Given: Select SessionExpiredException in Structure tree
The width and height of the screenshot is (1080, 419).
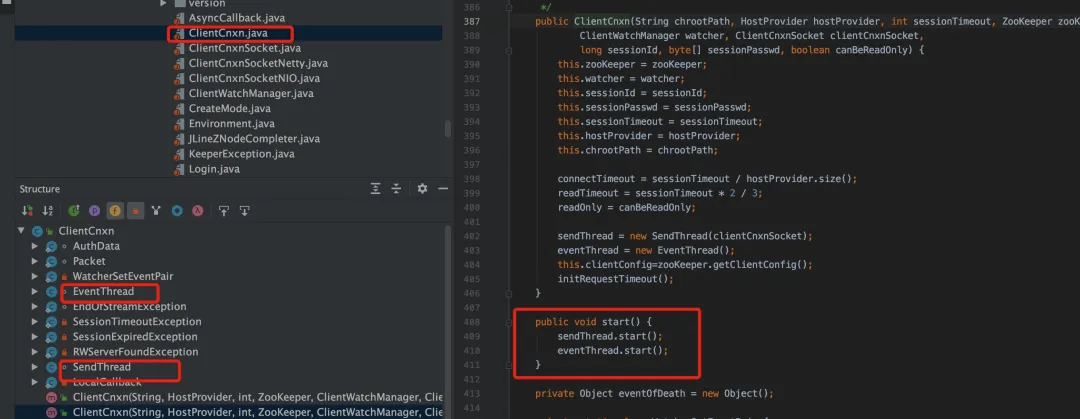Looking at the screenshot, I should click(135, 337).
